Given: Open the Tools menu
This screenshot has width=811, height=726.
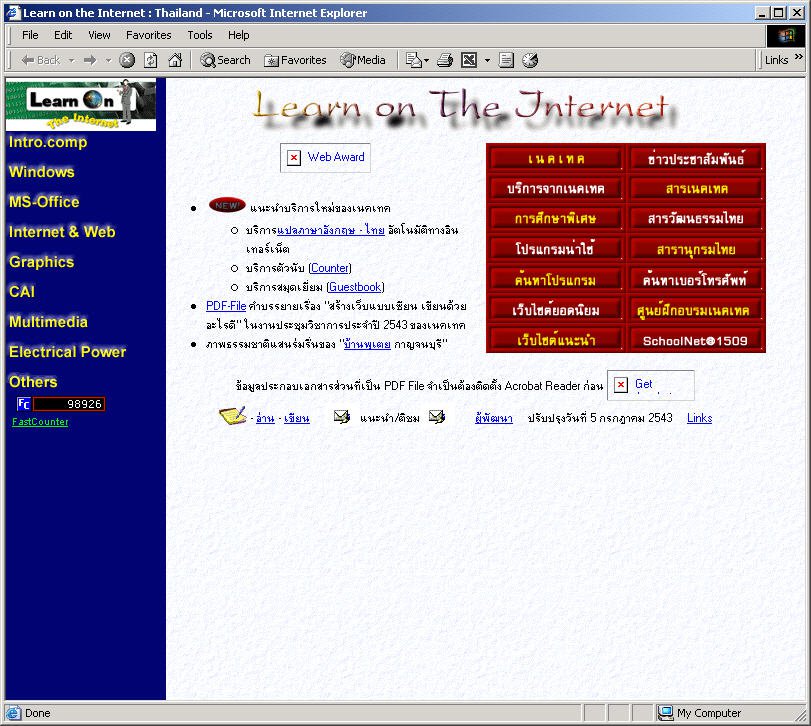Looking at the screenshot, I should 200,35.
